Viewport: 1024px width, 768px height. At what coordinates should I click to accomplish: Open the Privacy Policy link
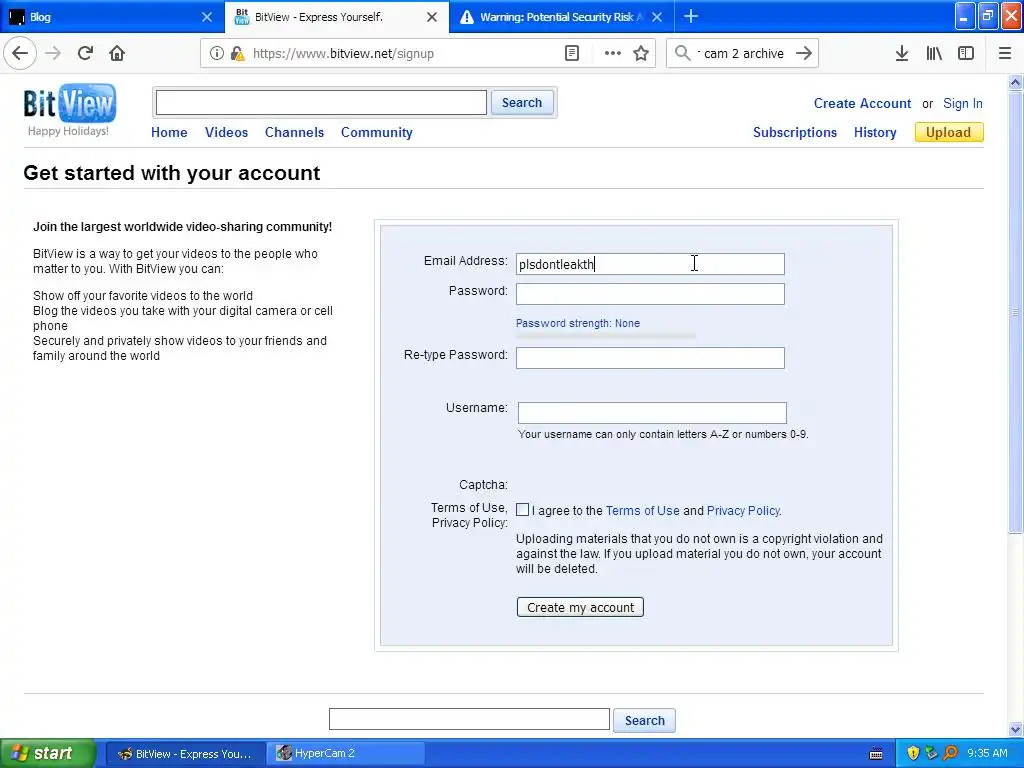[743, 511]
